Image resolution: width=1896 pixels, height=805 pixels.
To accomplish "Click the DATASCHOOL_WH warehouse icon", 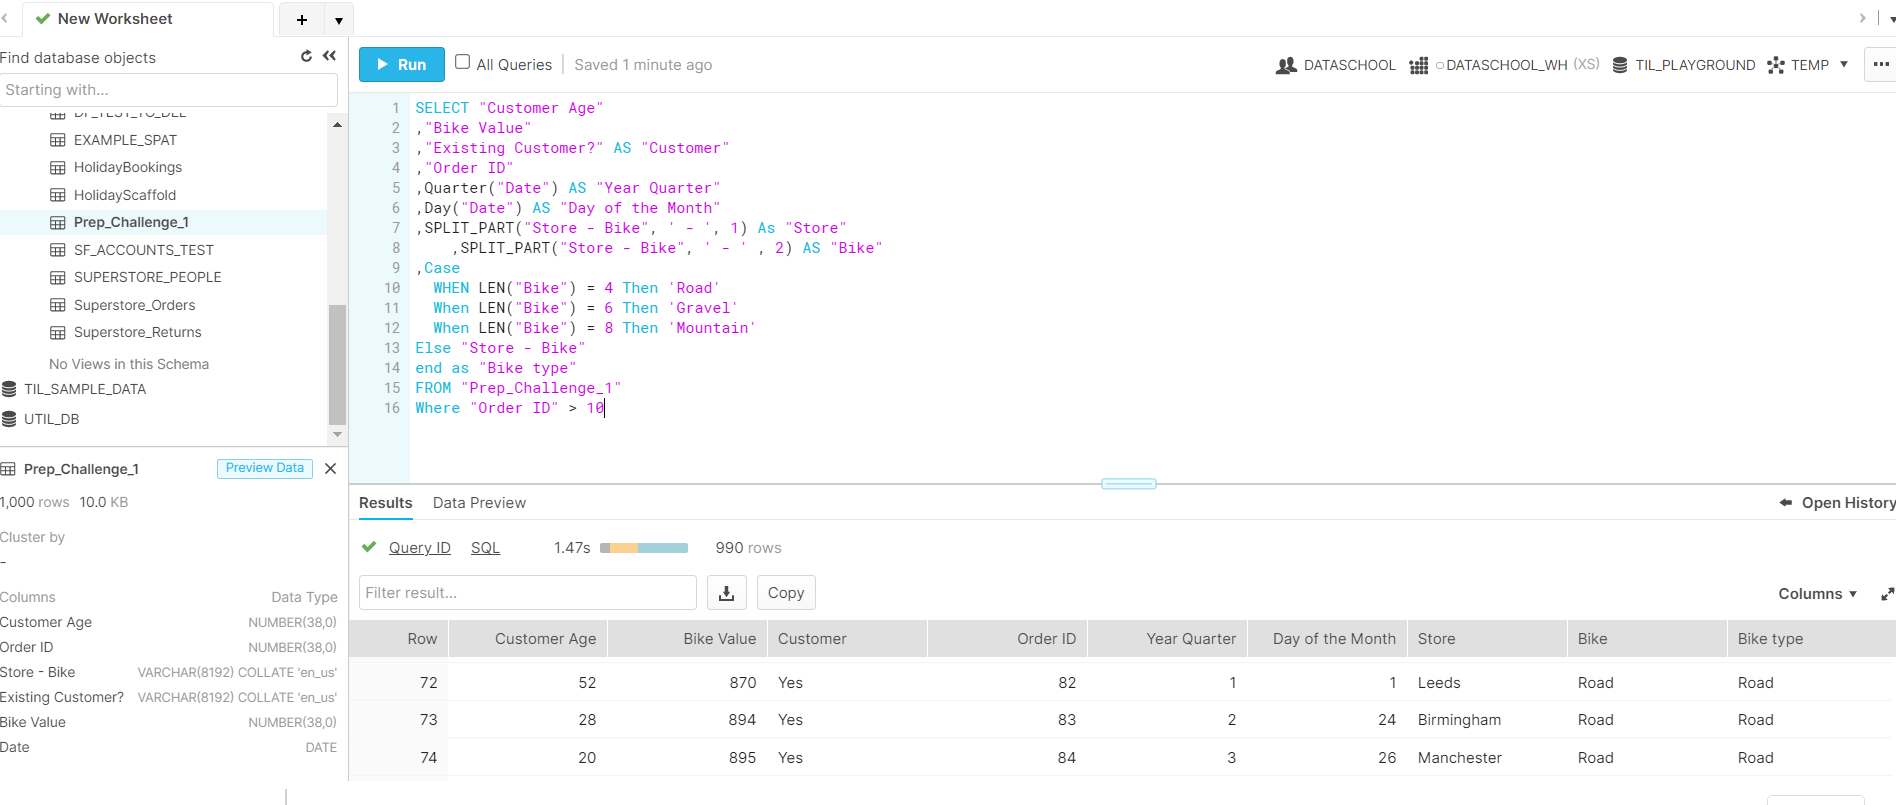I will (x=1418, y=65).
